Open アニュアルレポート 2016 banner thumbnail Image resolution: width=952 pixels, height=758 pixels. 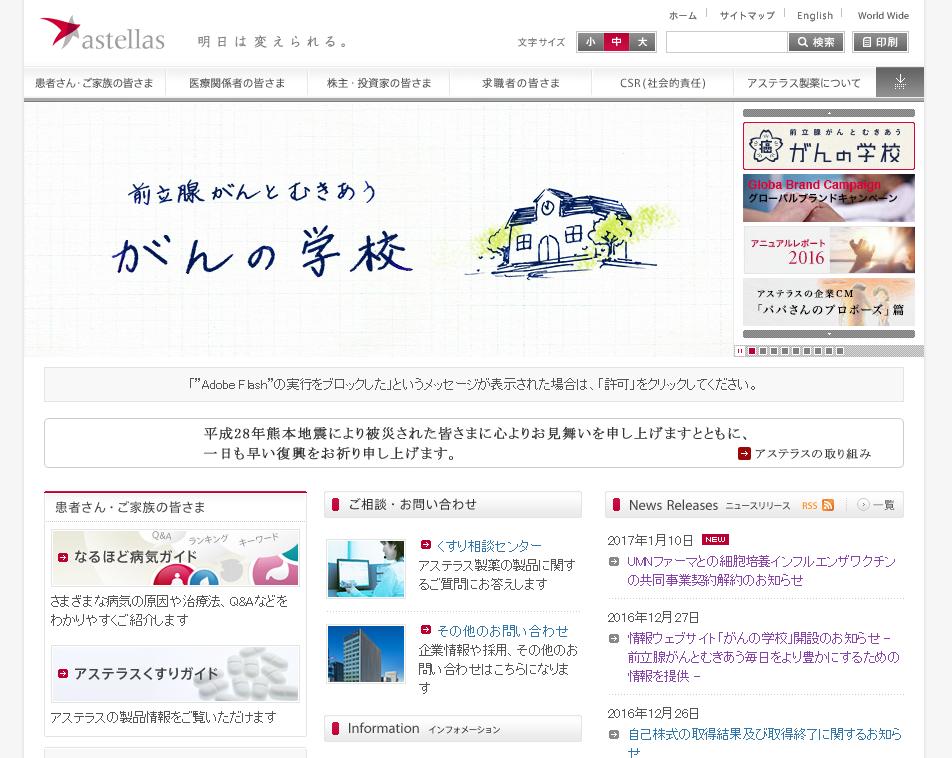(x=829, y=250)
